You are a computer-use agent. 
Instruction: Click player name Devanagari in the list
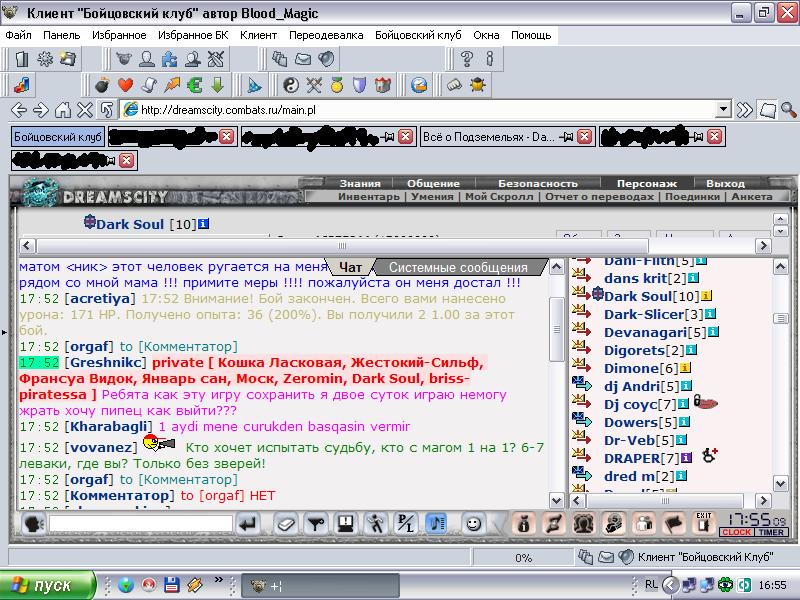[x=645, y=332]
